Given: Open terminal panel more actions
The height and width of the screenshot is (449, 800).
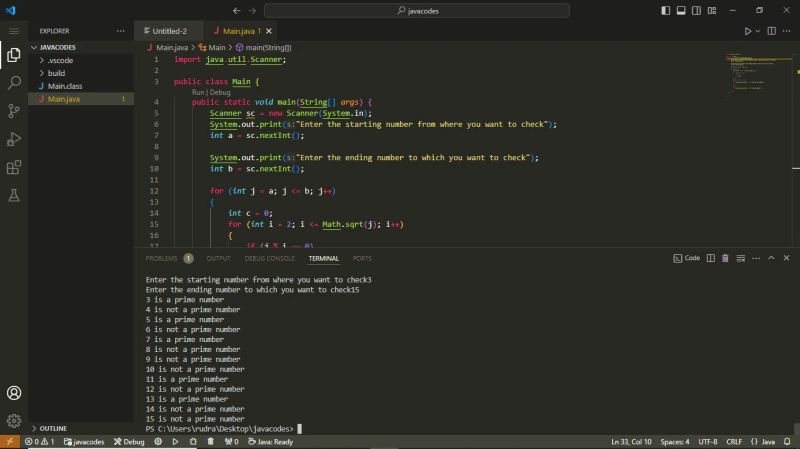Looking at the screenshot, I should pyautogui.click(x=756, y=258).
